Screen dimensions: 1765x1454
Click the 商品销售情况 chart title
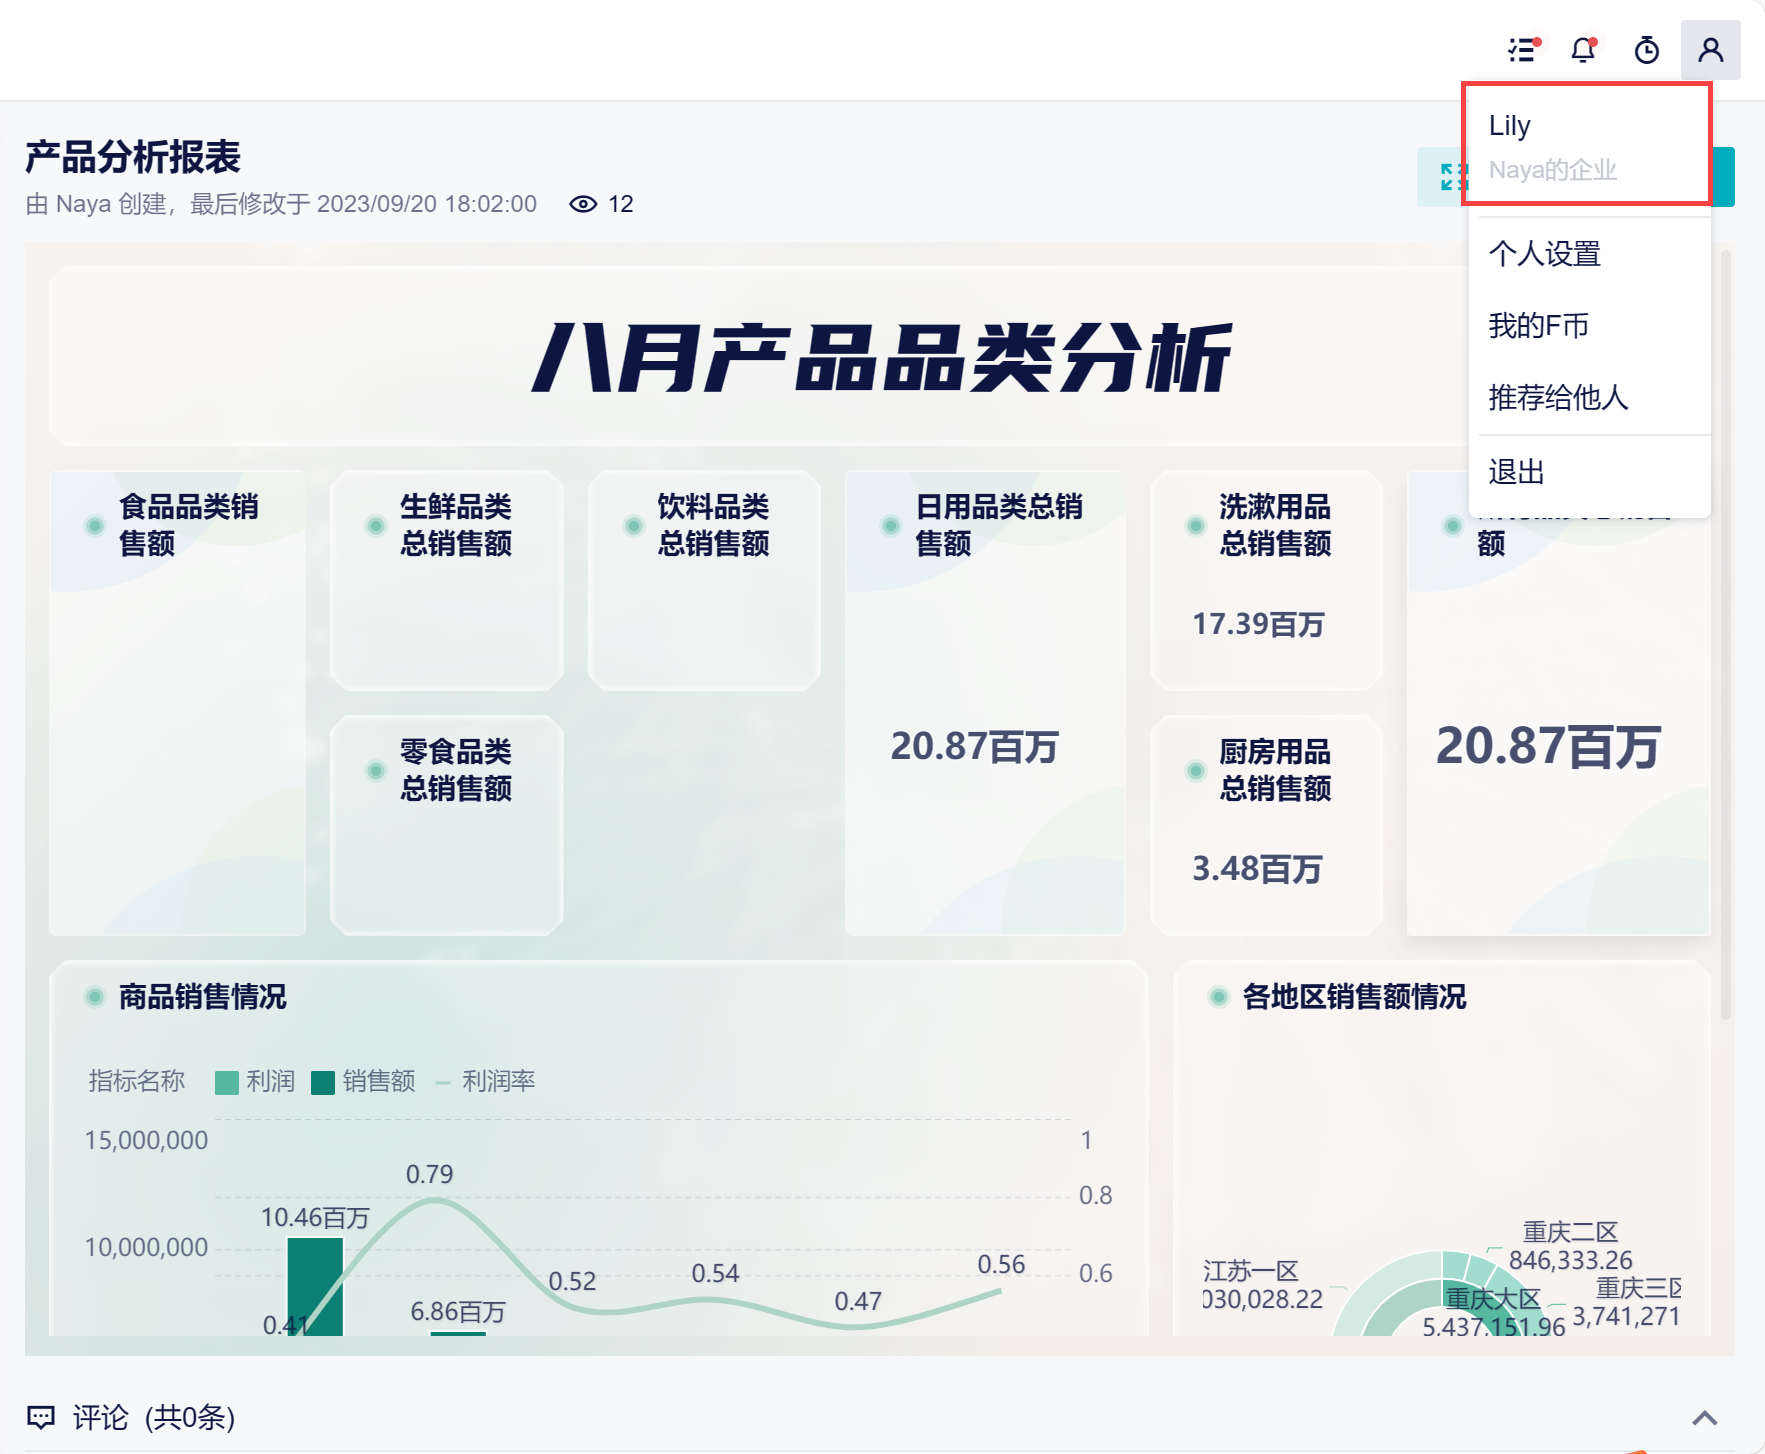tap(203, 997)
